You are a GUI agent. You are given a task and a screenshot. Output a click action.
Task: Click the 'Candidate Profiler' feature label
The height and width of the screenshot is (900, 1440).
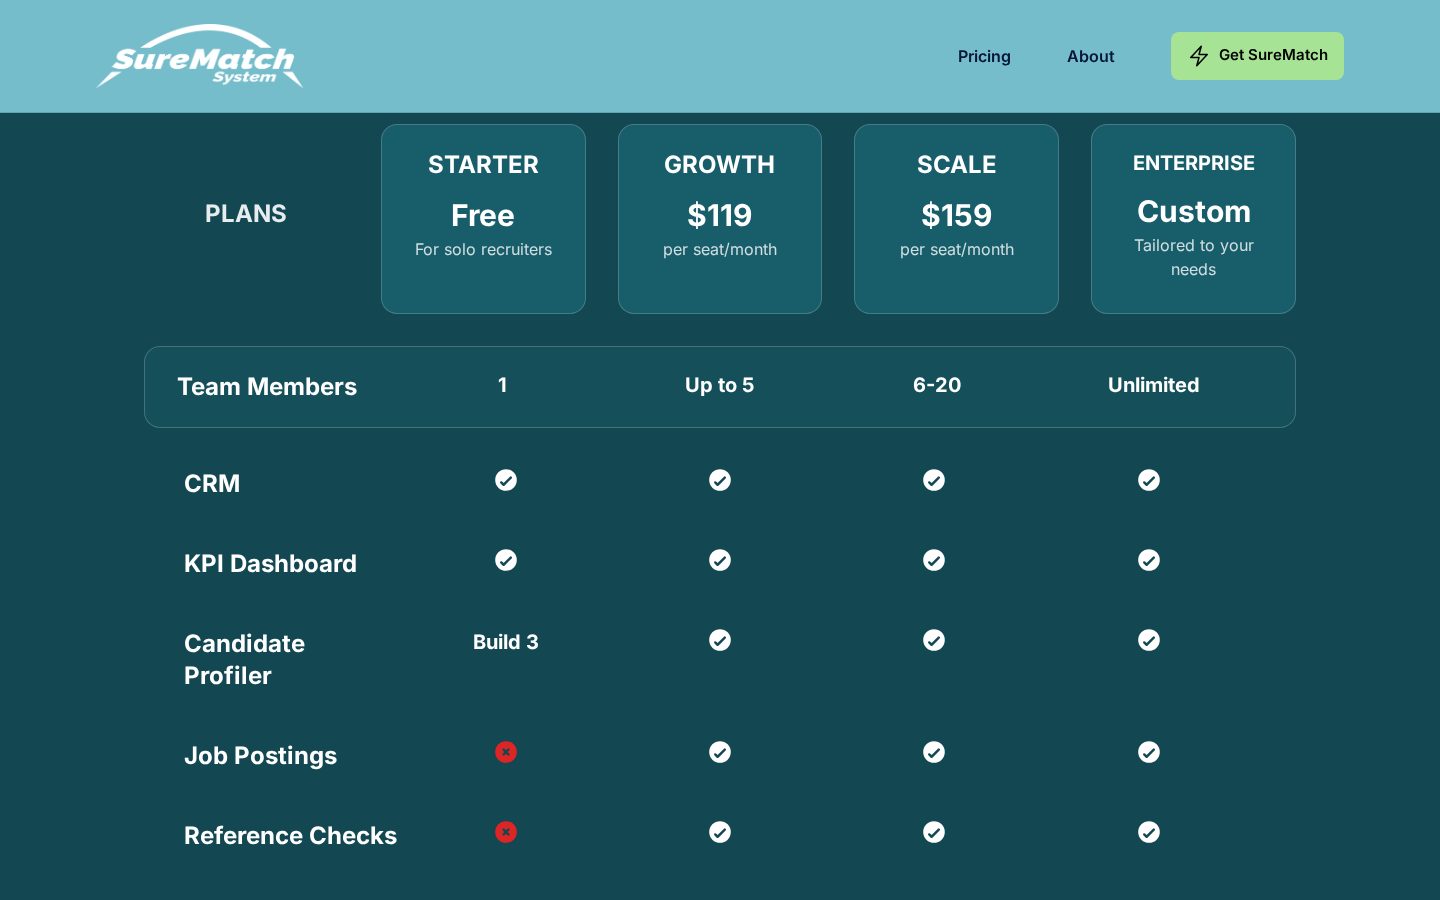click(244, 659)
